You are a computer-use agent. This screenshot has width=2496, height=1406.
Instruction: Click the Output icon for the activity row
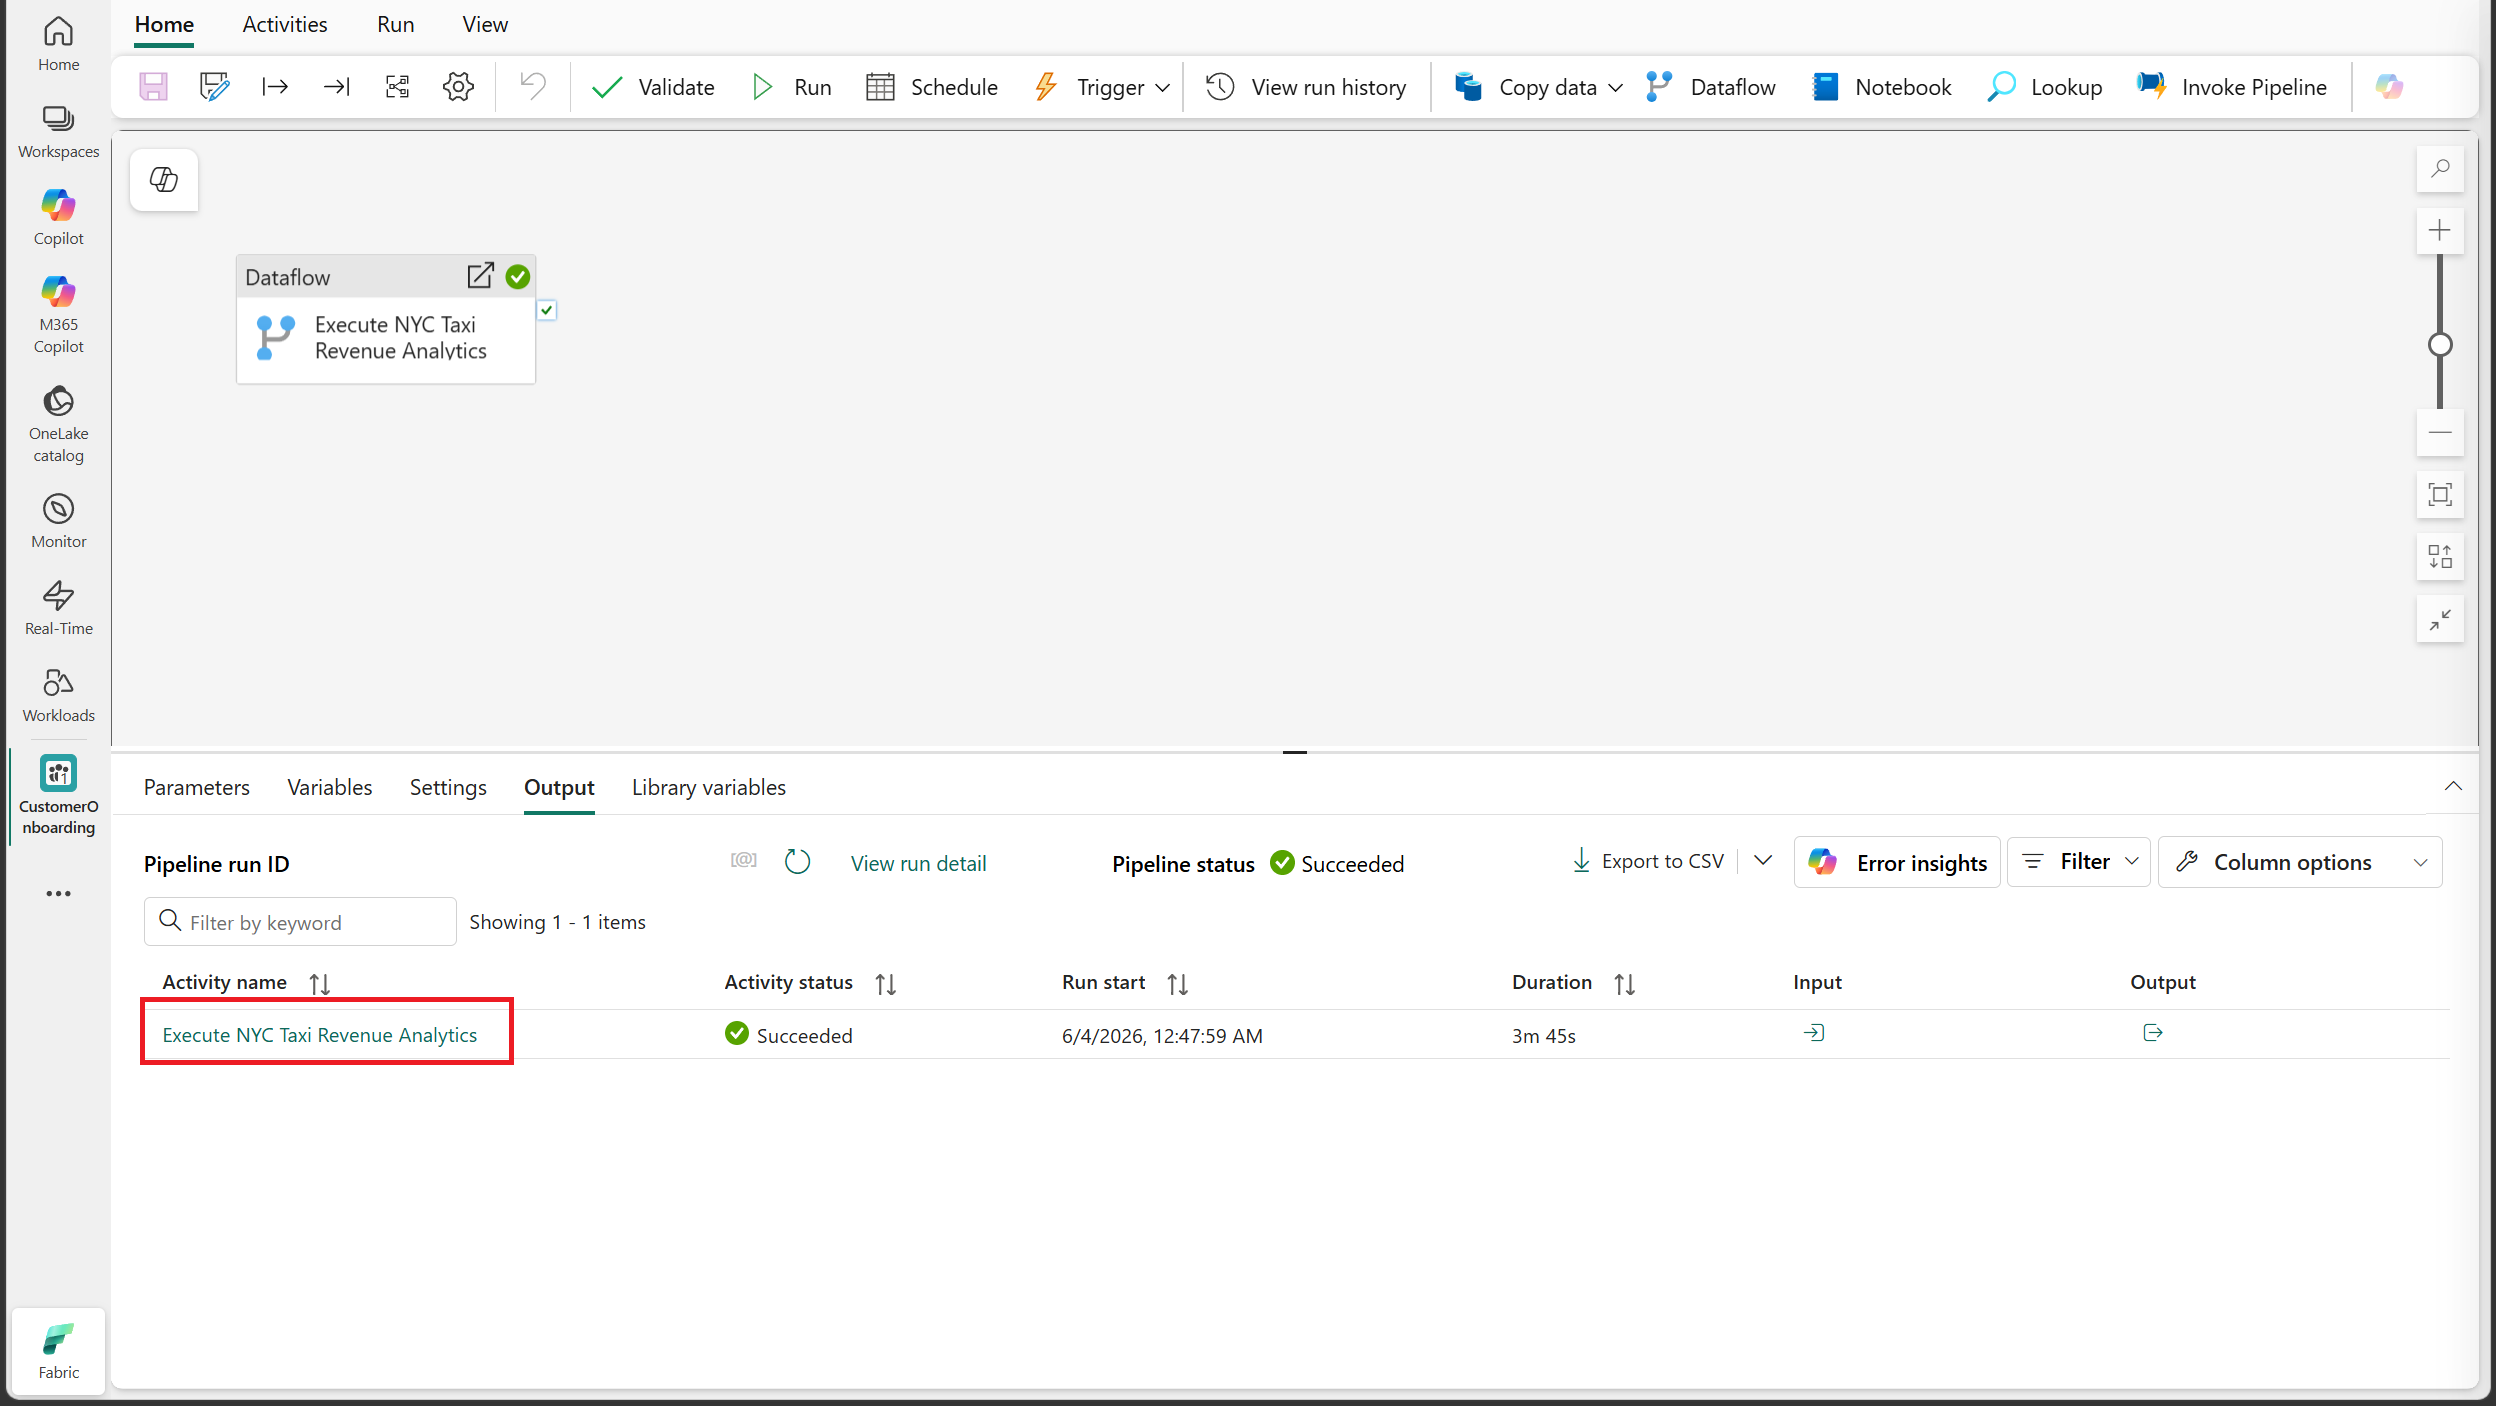tap(2153, 1033)
